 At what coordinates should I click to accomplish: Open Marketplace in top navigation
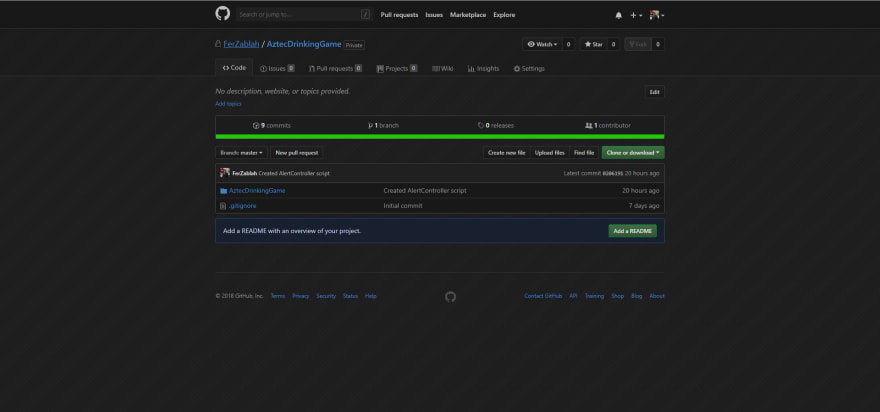pos(468,15)
